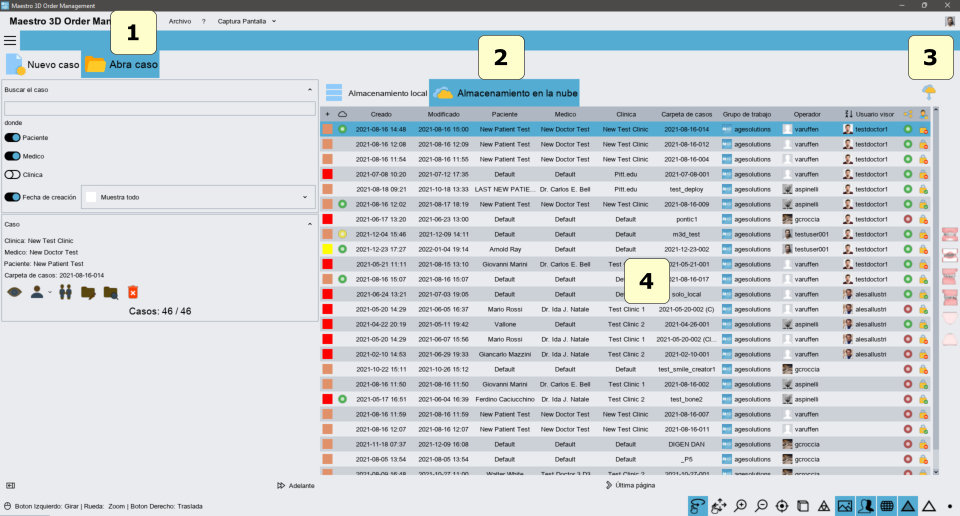960x516 pixels.
Task: Click the yellow color marker of Arnold Ray row
Action: (328, 249)
